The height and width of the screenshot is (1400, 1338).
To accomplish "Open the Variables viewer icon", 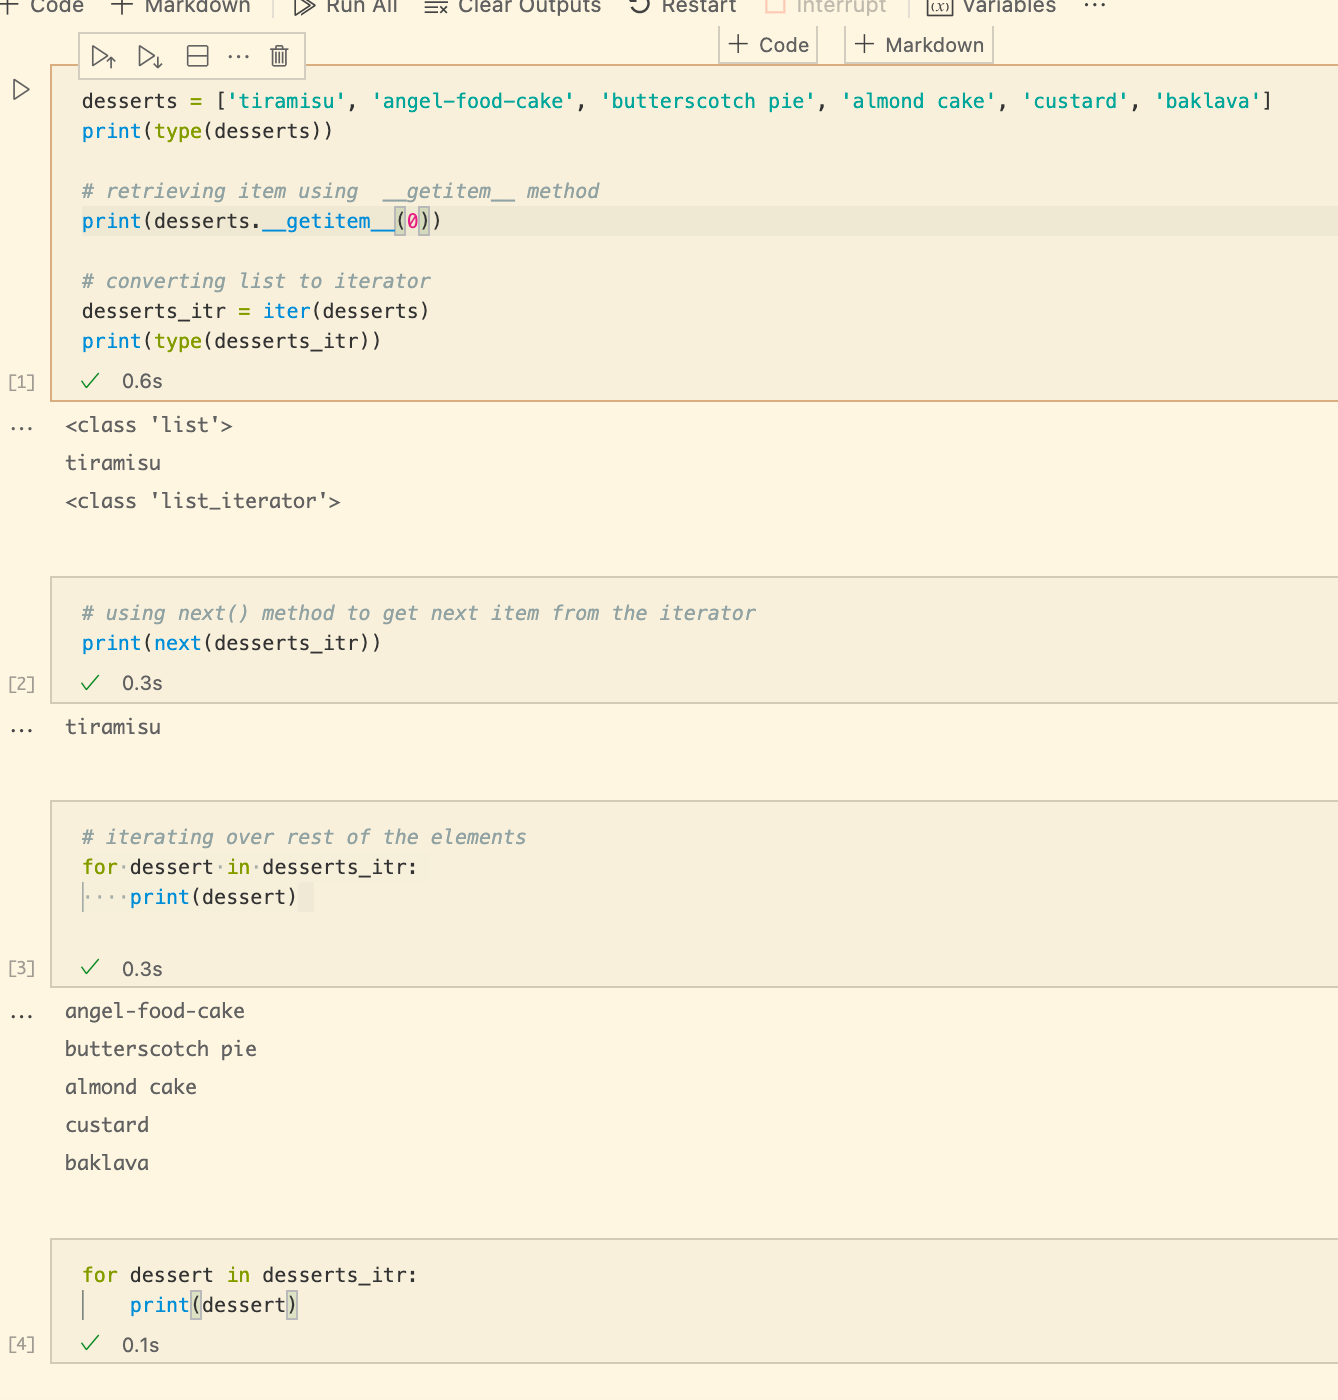I will click(938, 8).
